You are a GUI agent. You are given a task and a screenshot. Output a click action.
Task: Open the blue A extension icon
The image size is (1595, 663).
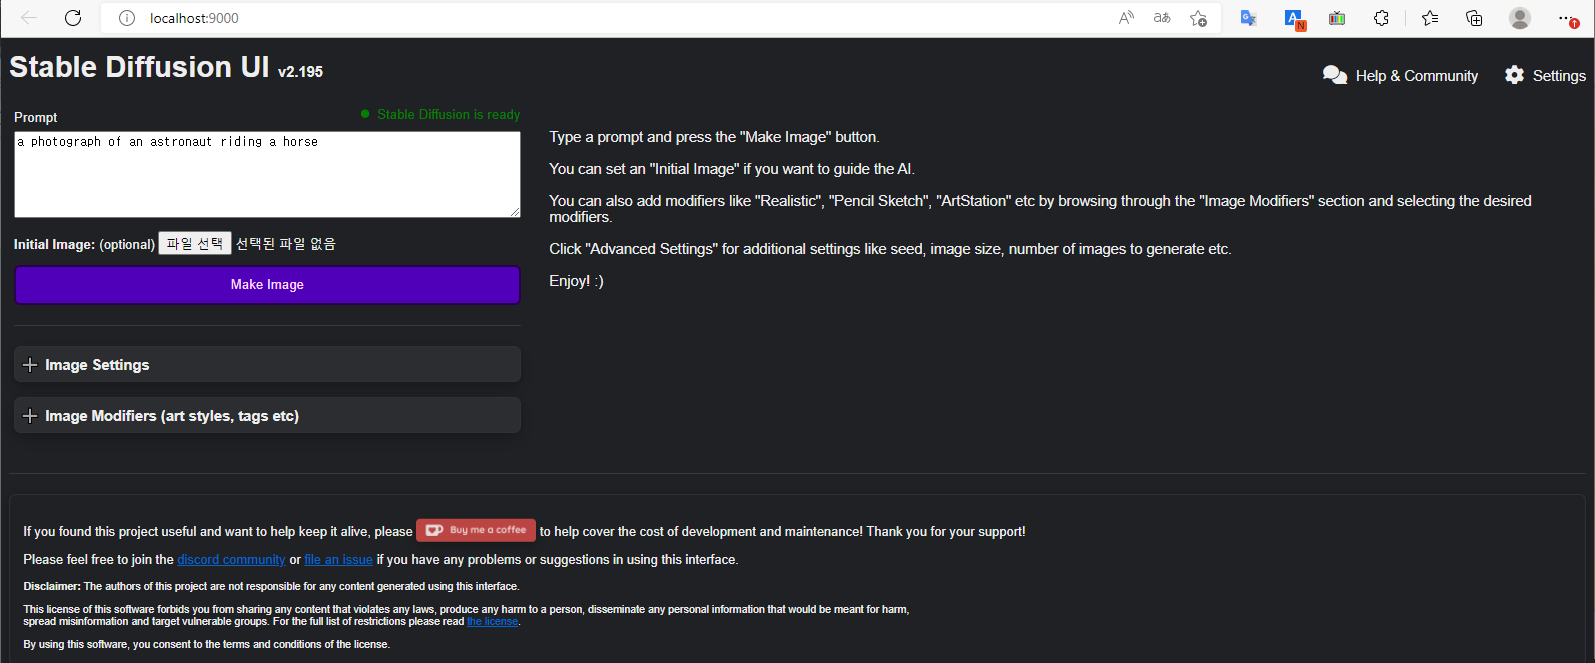[x=1294, y=19]
